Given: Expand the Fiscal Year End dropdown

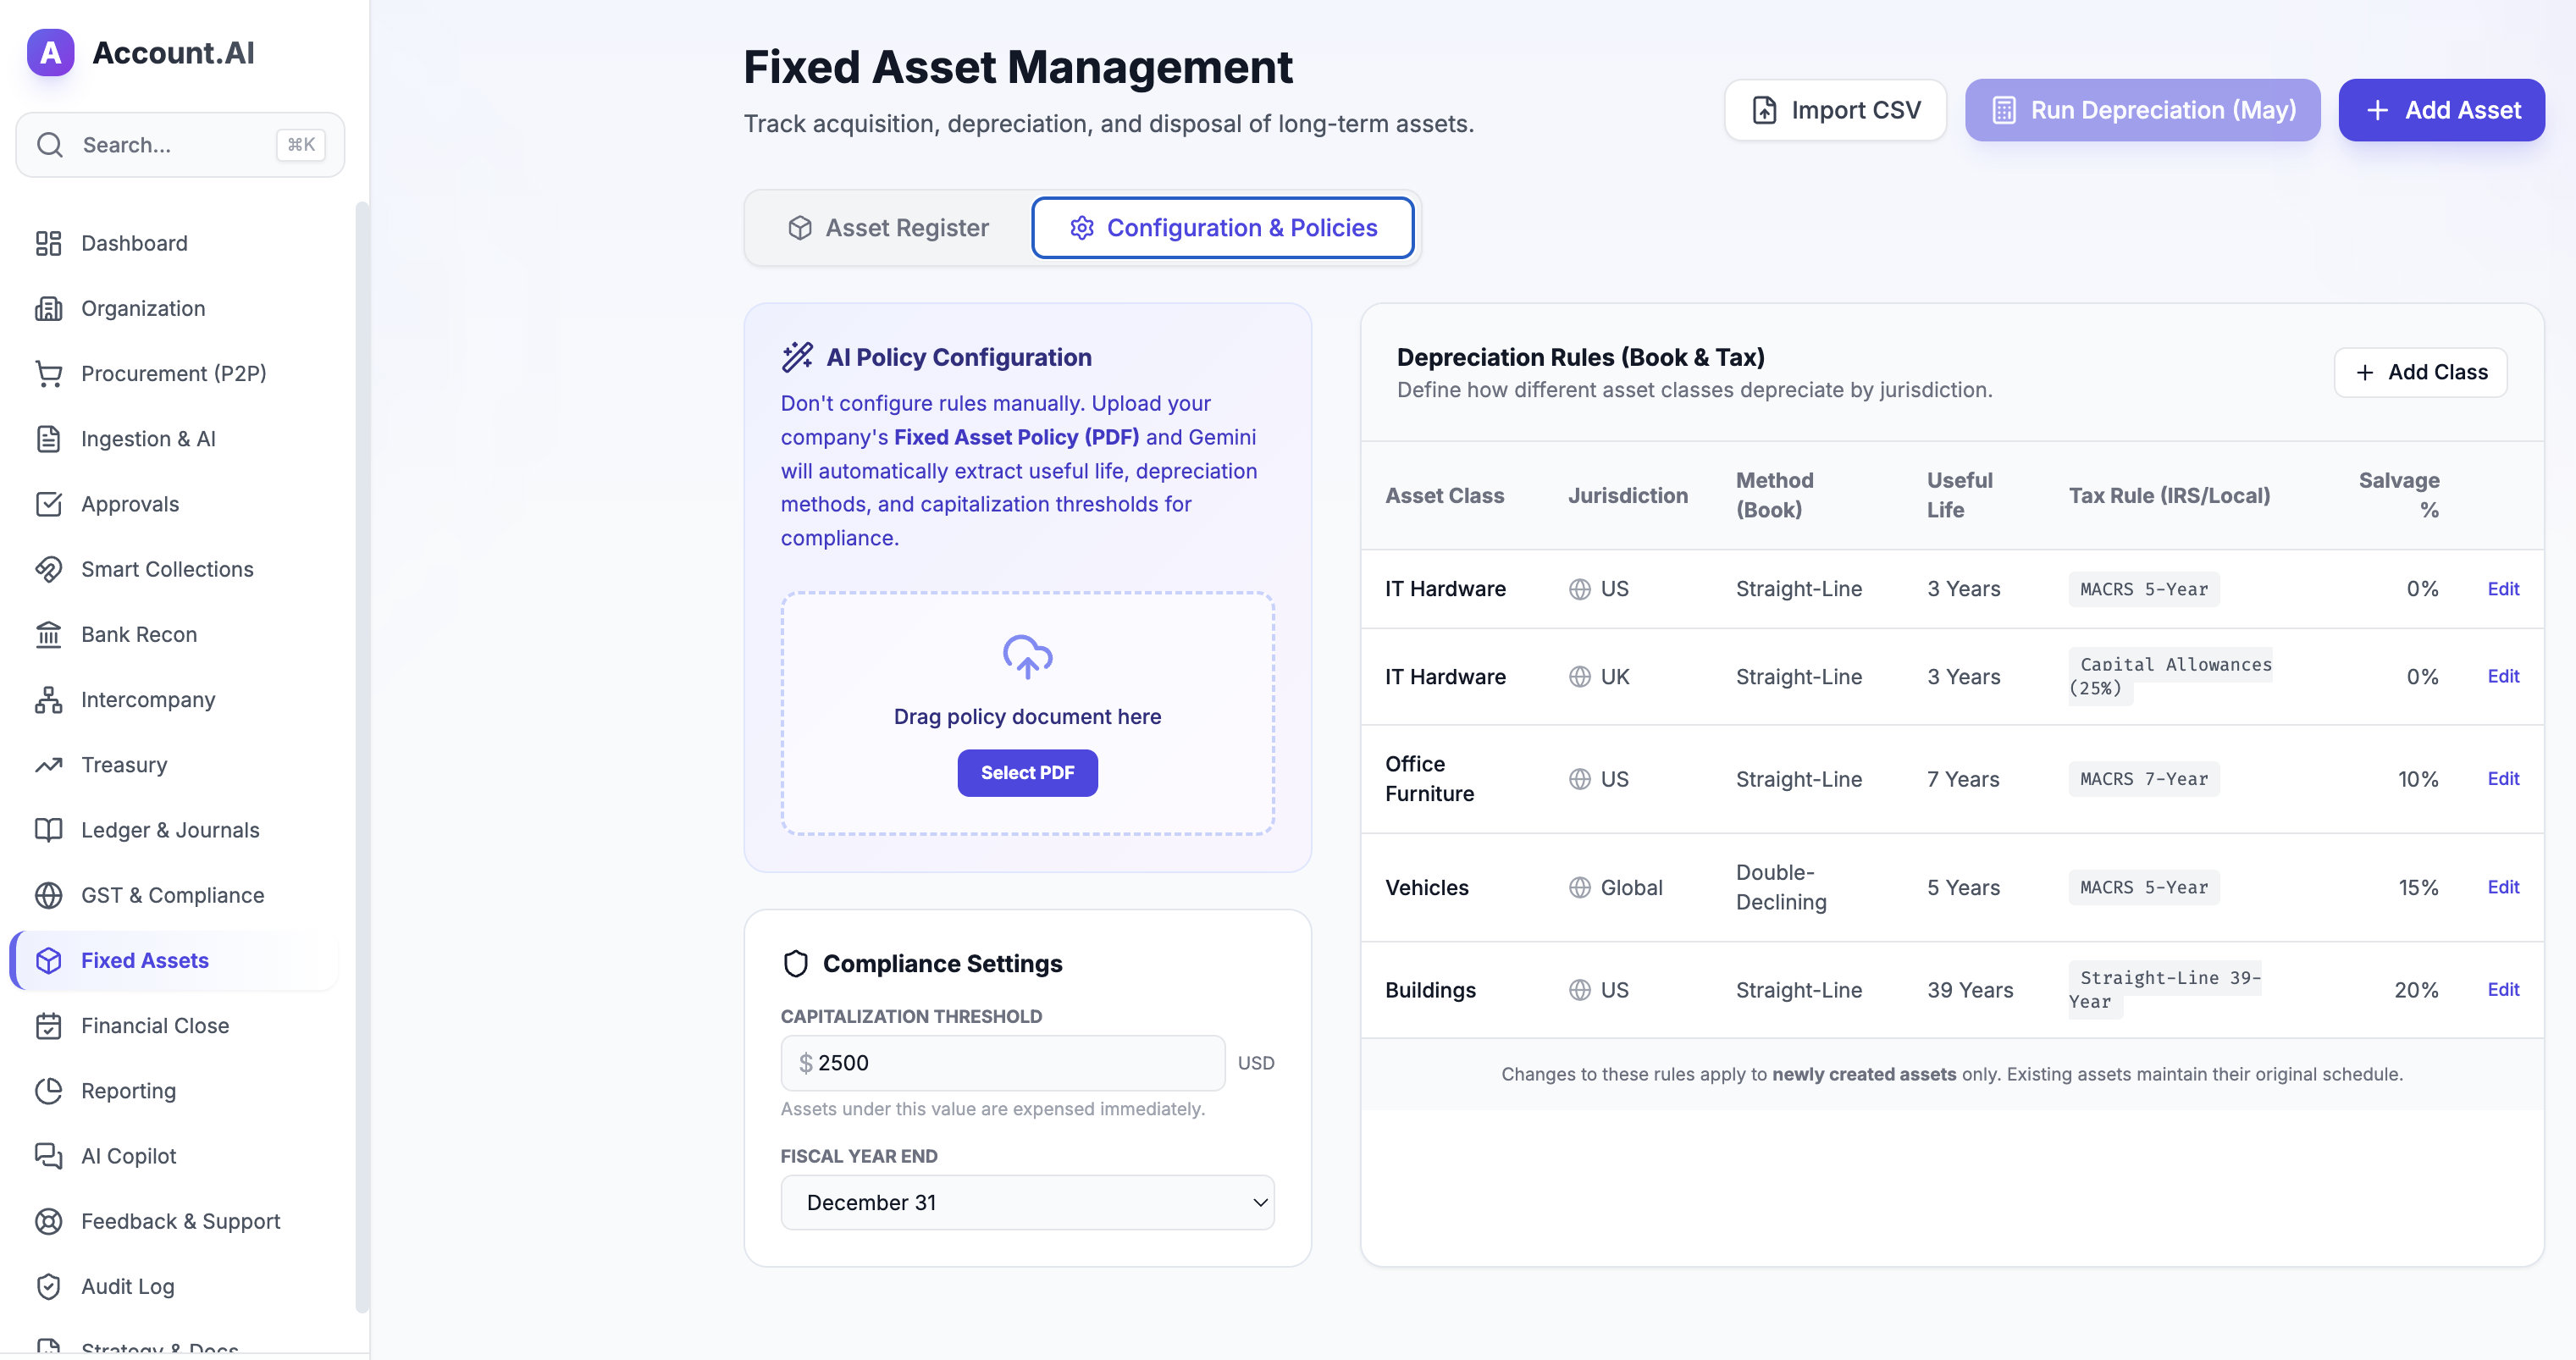Looking at the screenshot, I should 1027,1202.
